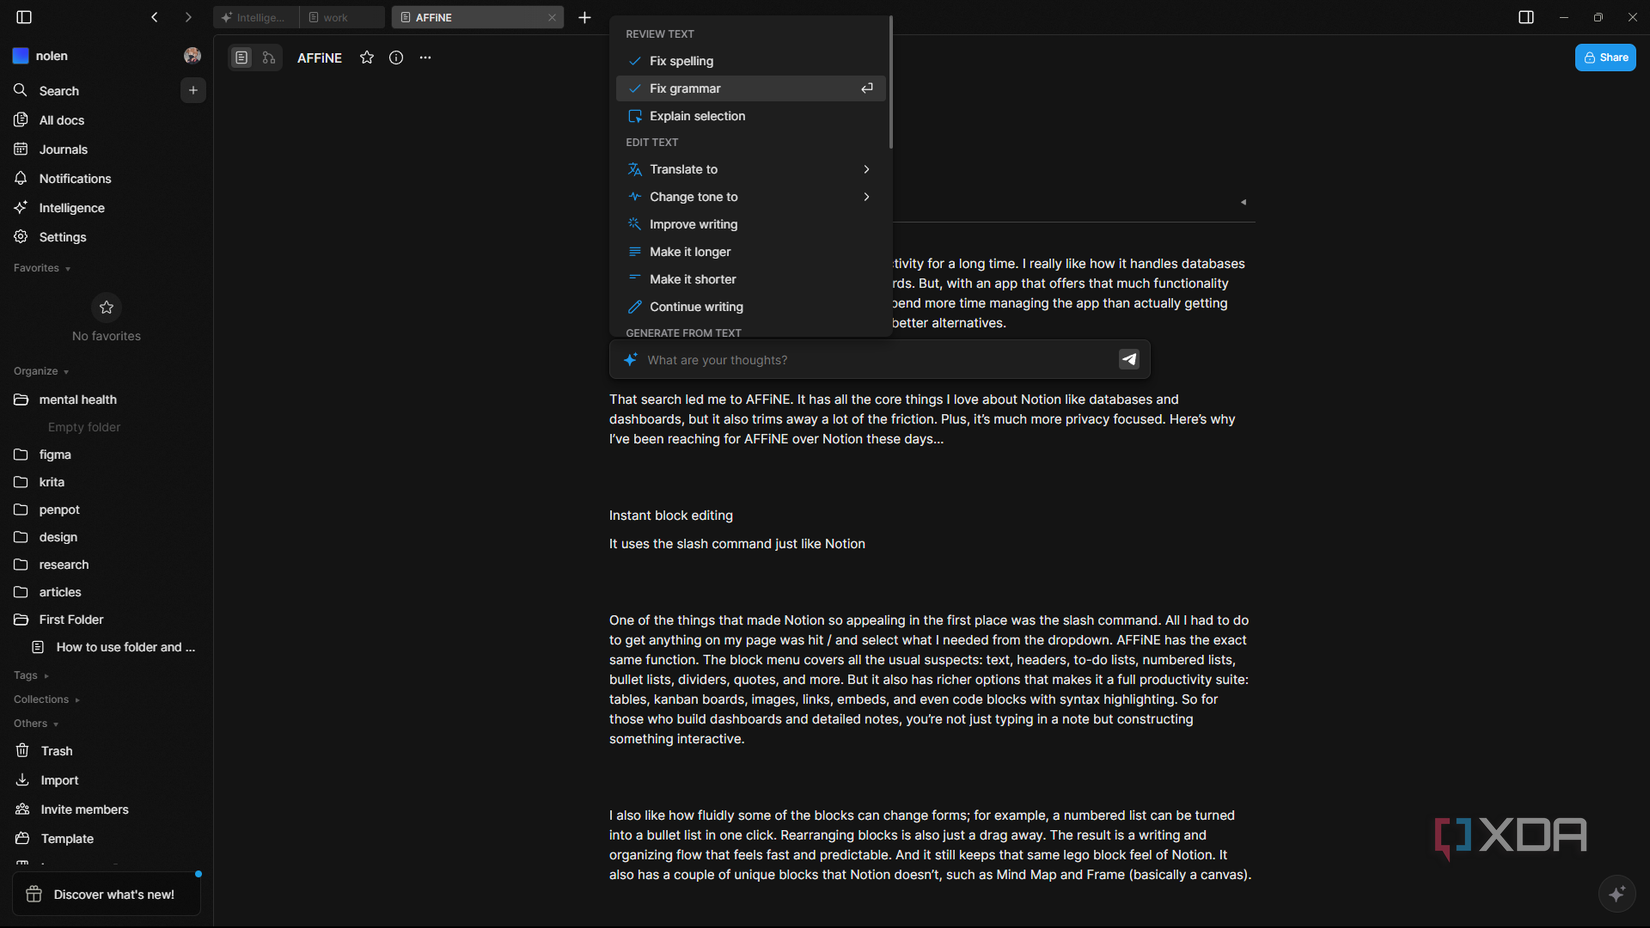Toggle the left sidebar collapse icon

tap(22, 17)
